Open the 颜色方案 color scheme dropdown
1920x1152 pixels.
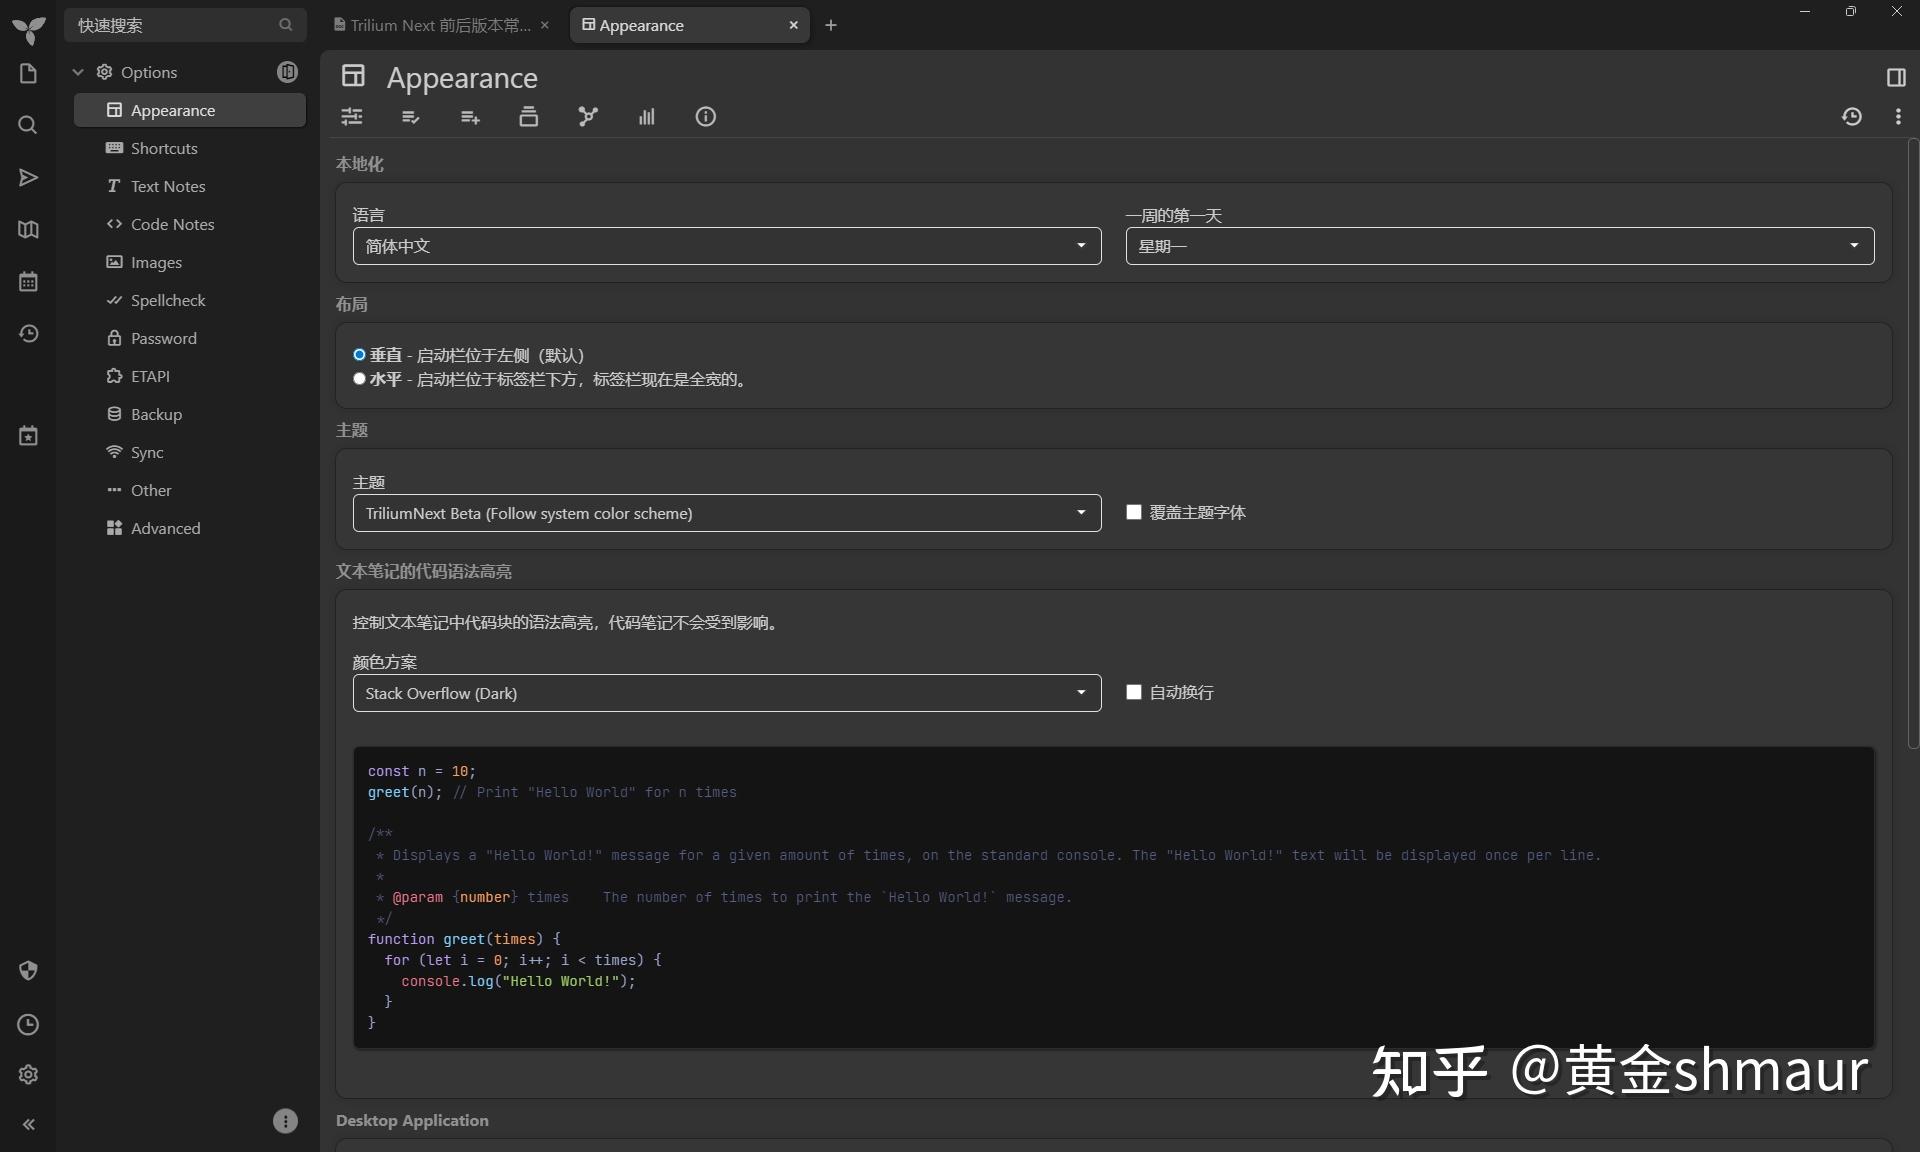click(x=727, y=693)
